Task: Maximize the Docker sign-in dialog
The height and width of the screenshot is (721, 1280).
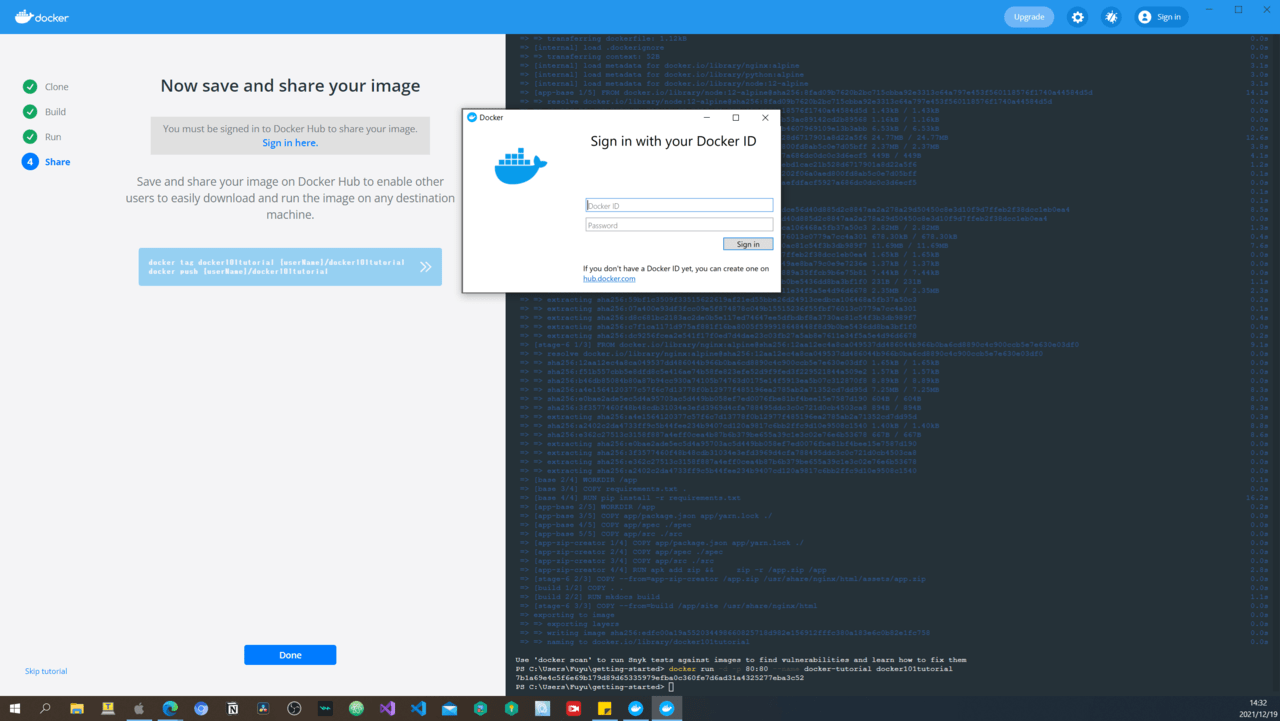Action: point(736,117)
